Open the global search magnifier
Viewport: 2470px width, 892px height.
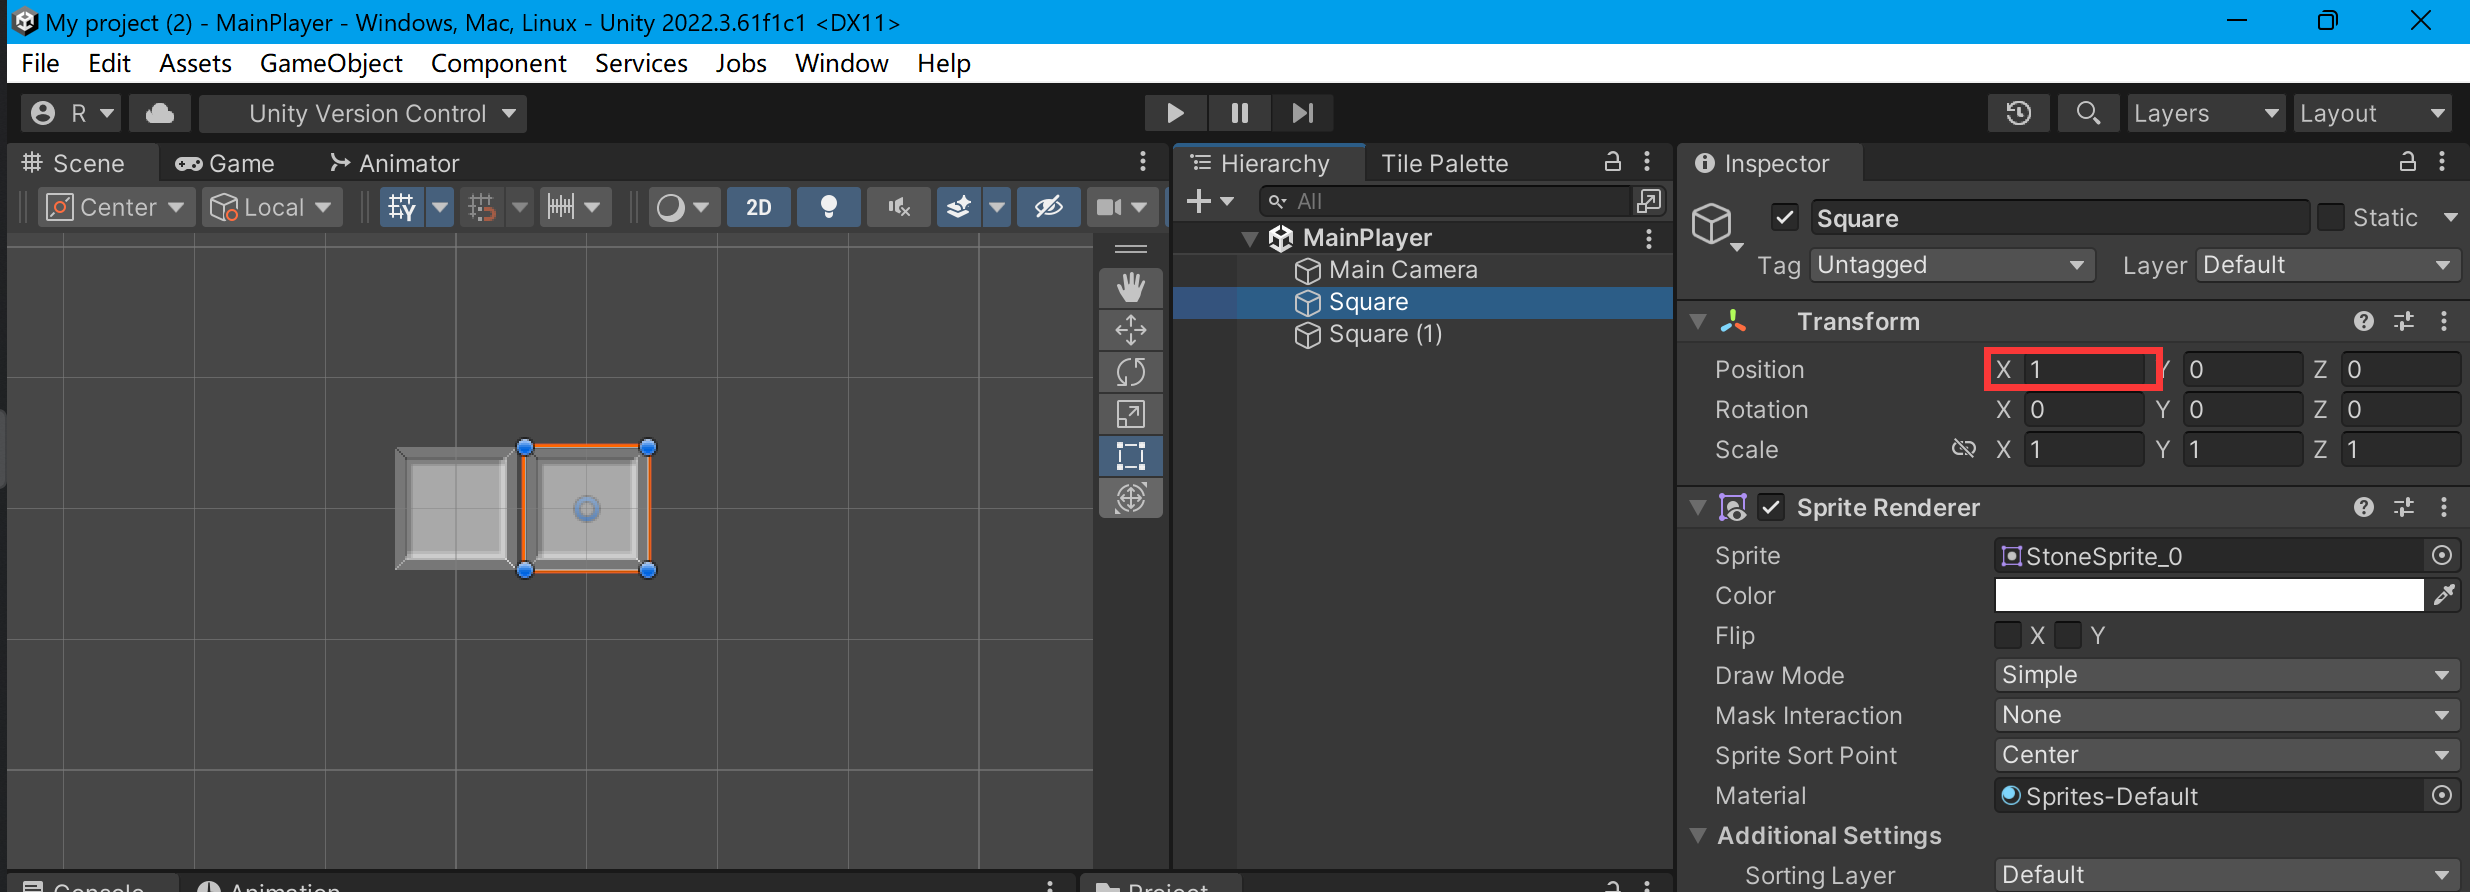2088,113
